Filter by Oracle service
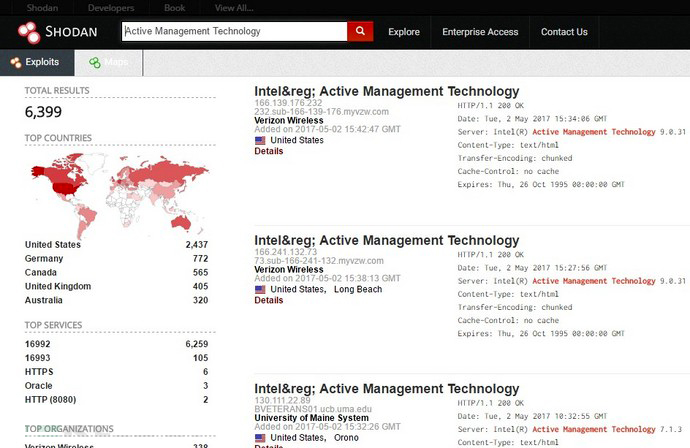 tap(38, 386)
